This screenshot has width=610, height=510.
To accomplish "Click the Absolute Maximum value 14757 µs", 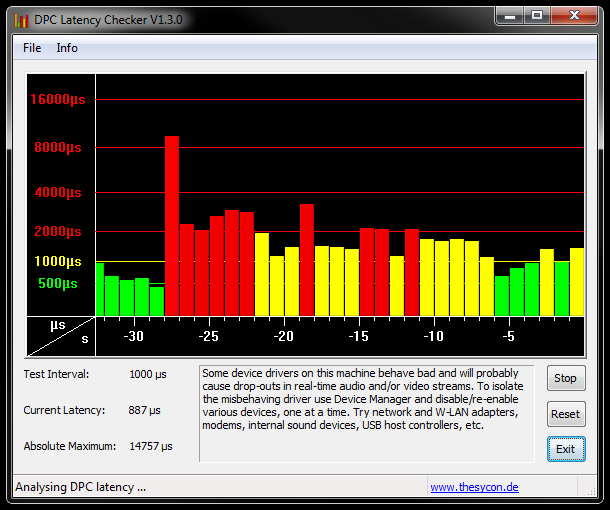I will (151, 446).
